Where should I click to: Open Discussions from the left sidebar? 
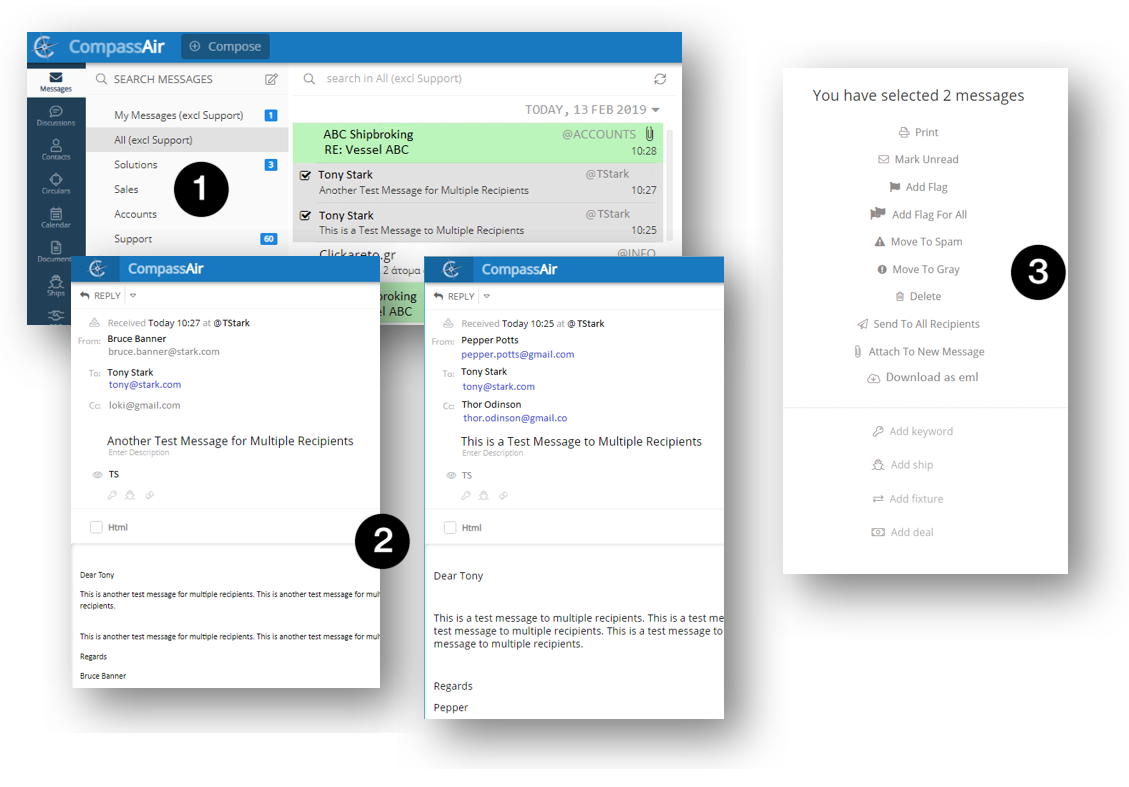(x=55, y=115)
